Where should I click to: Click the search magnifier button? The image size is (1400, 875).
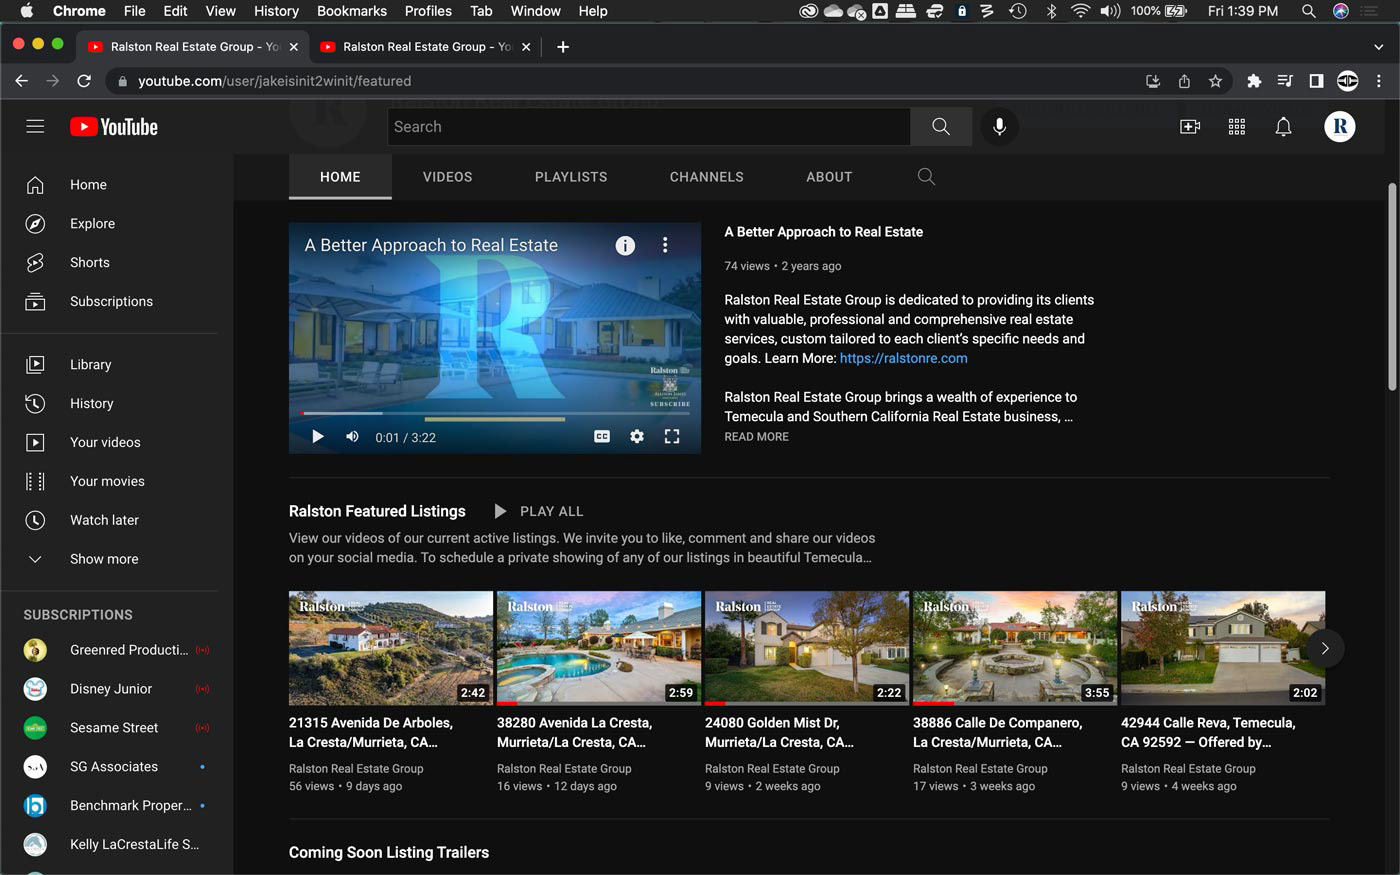coord(941,127)
